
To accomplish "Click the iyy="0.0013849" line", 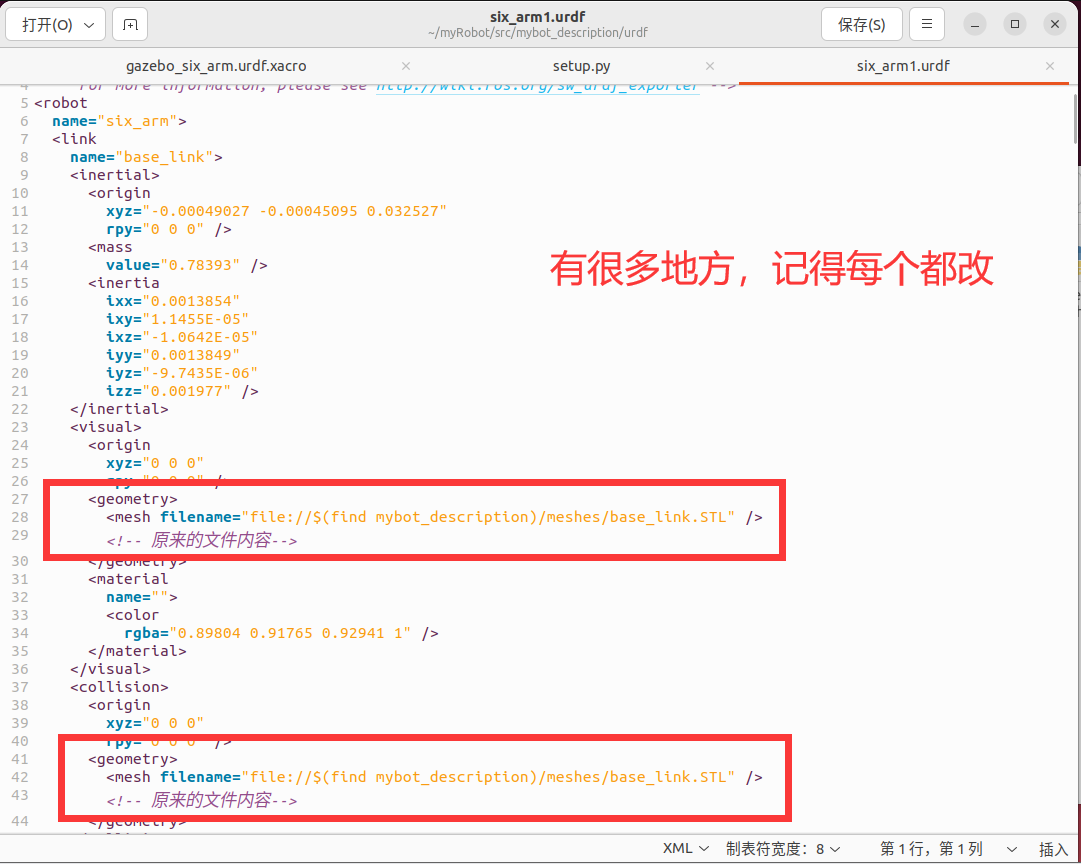I will pyautogui.click(x=173, y=355).
